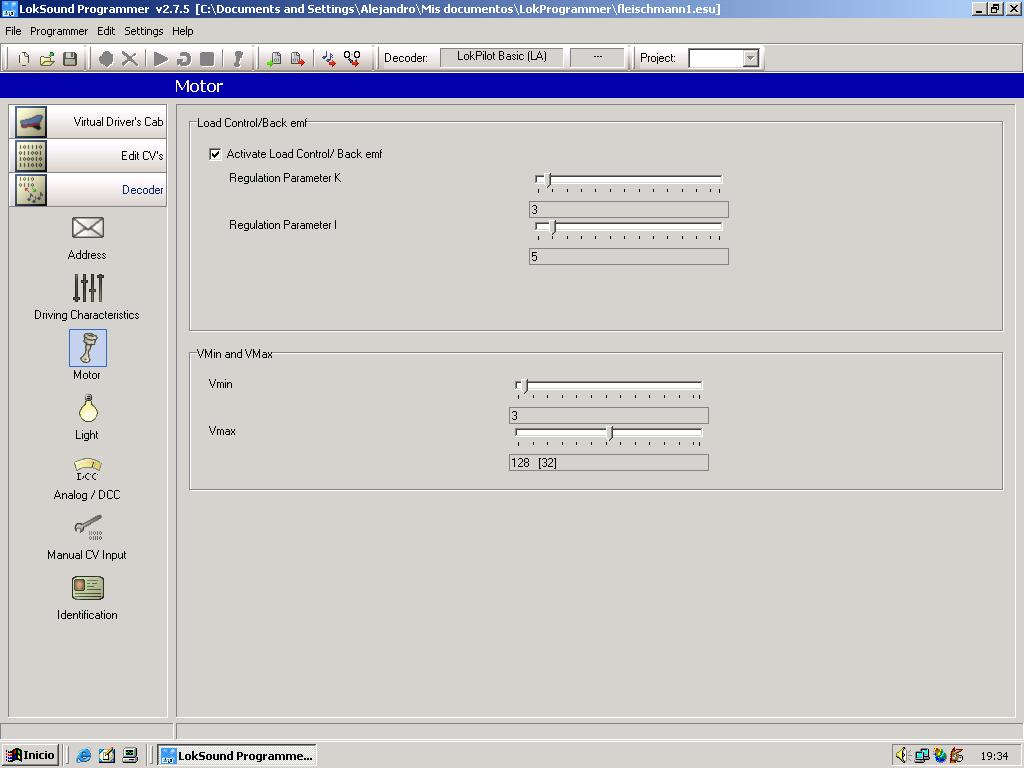Toggle Activate Load Control/ Back emf checkbox
This screenshot has height=768, width=1024.
pyautogui.click(x=215, y=154)
